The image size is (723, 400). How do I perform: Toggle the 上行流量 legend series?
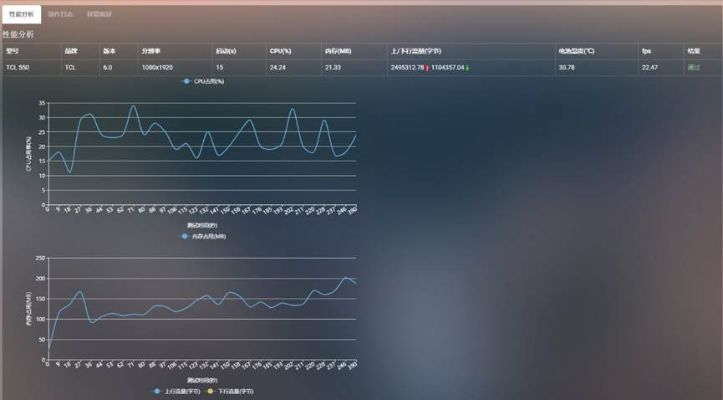[158, 391]
